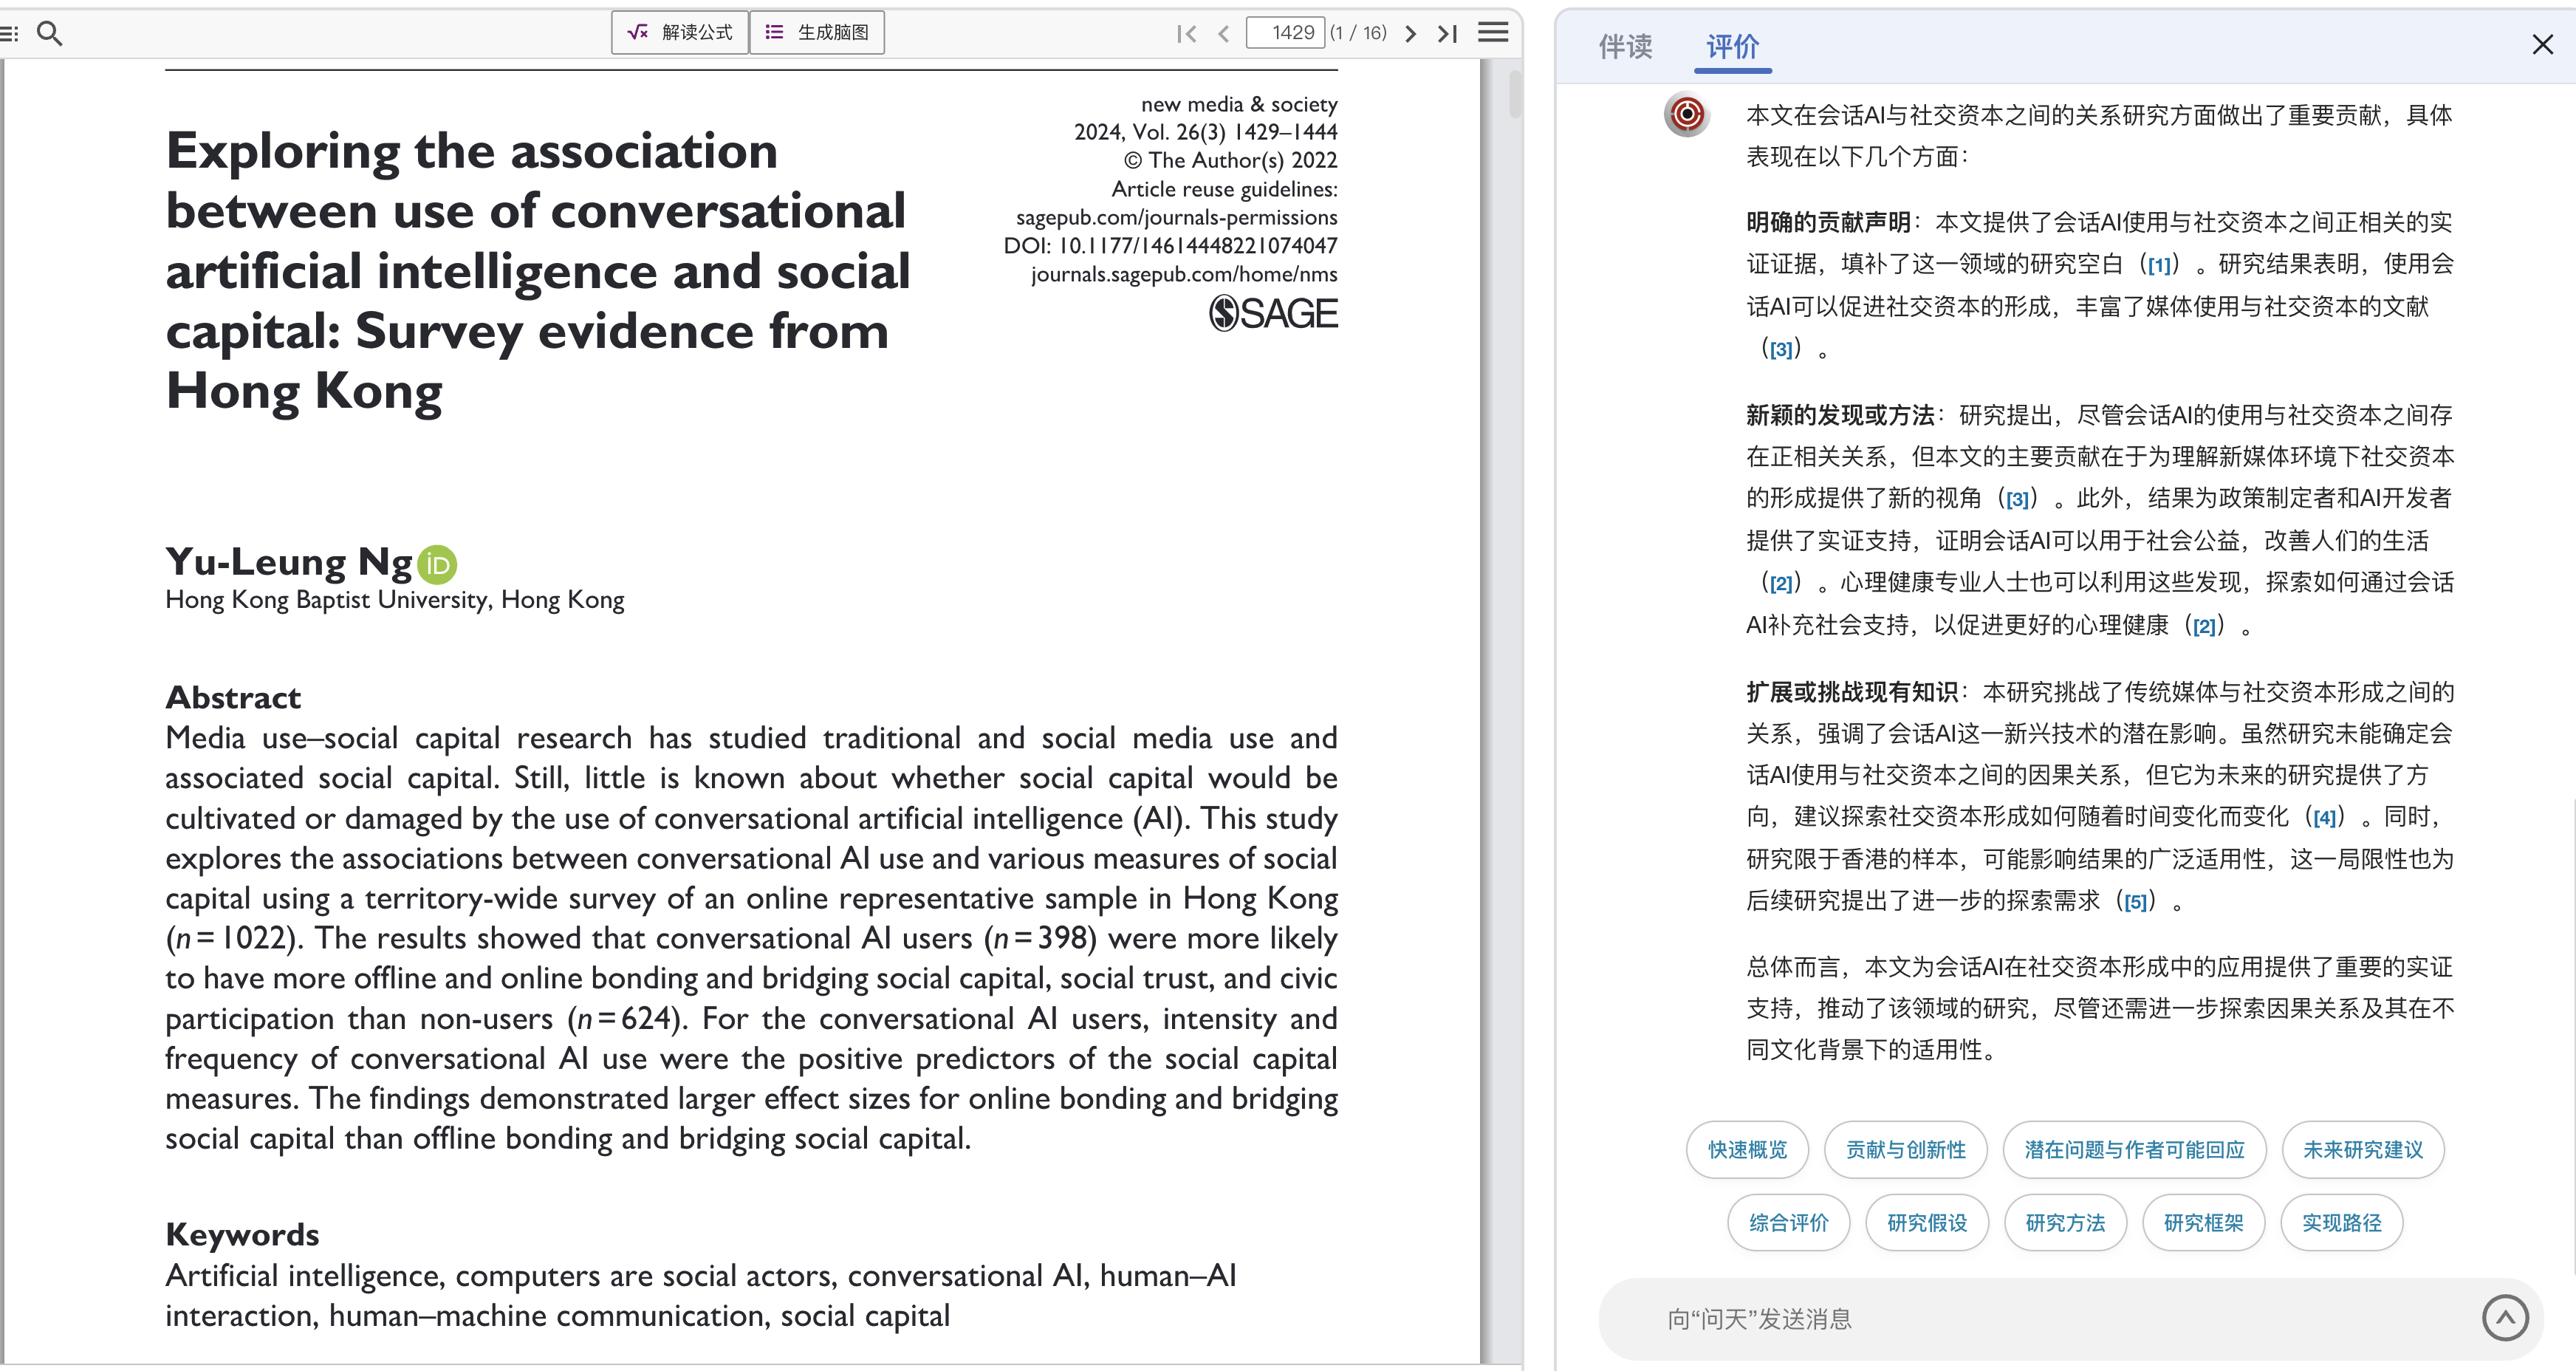The height and width of the screenshot is (1371, 2576).
Task: Click the page count text (1 / 16)
Action: point(1358,33)
